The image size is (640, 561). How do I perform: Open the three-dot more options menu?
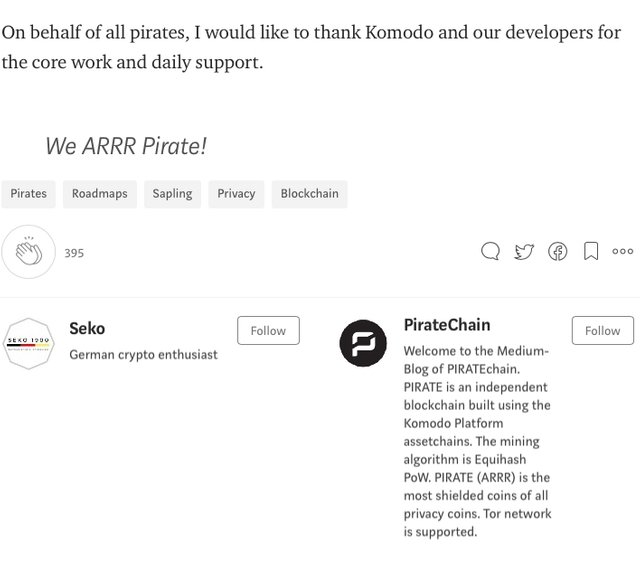click(x=622, y=251)
